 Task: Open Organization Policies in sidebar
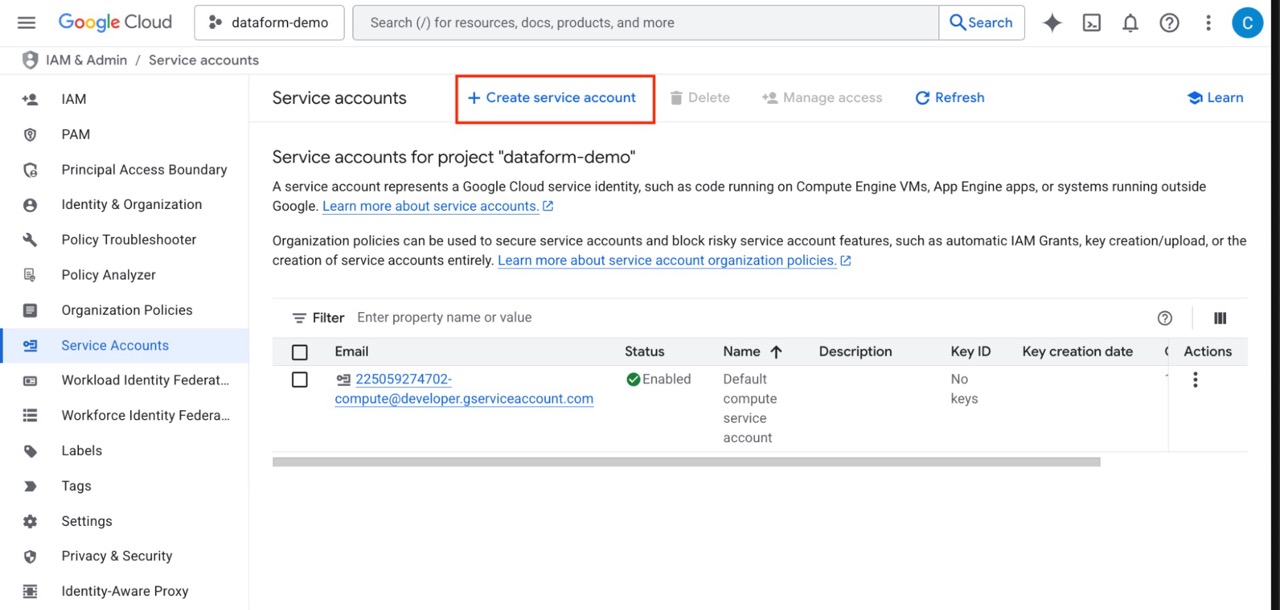[x=126, y=310]
